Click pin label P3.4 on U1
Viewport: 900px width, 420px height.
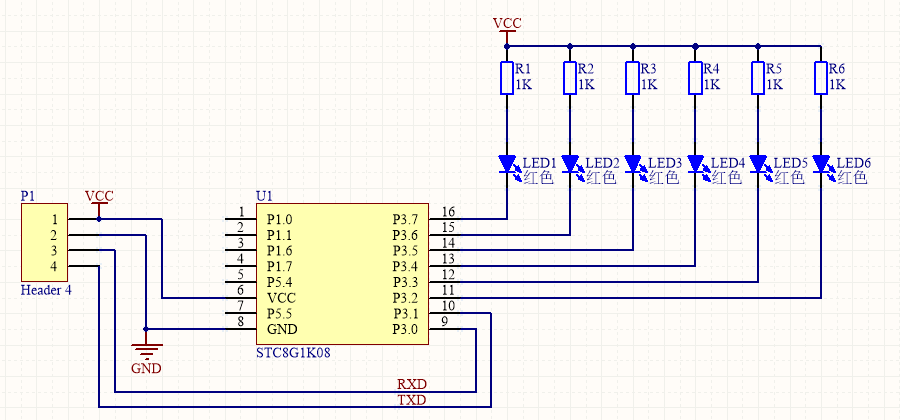405,267
